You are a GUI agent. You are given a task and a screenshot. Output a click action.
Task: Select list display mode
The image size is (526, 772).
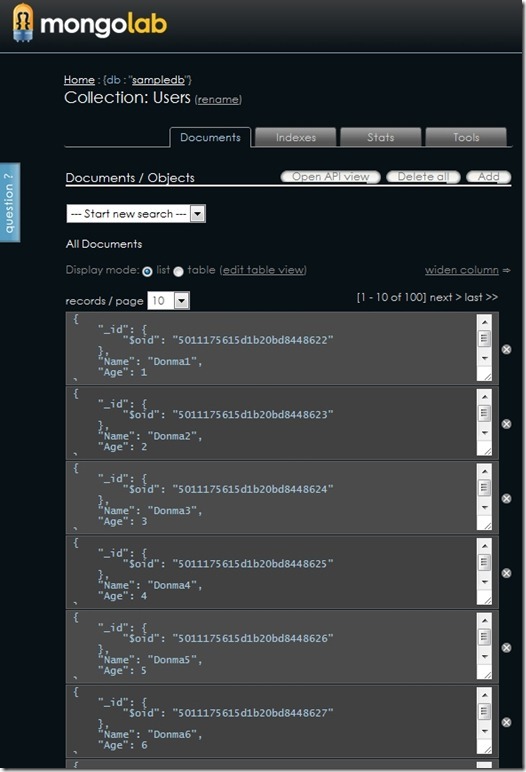pos(147,271)
